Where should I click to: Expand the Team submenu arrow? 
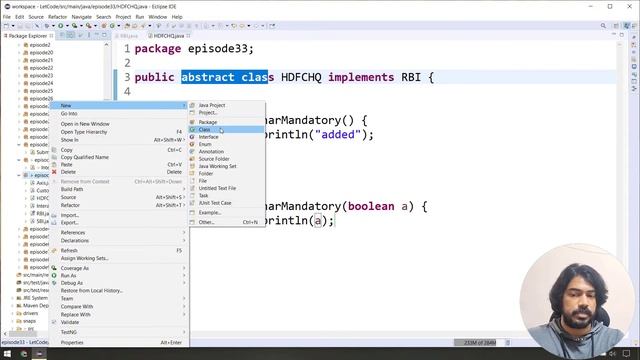coord(184,299)
